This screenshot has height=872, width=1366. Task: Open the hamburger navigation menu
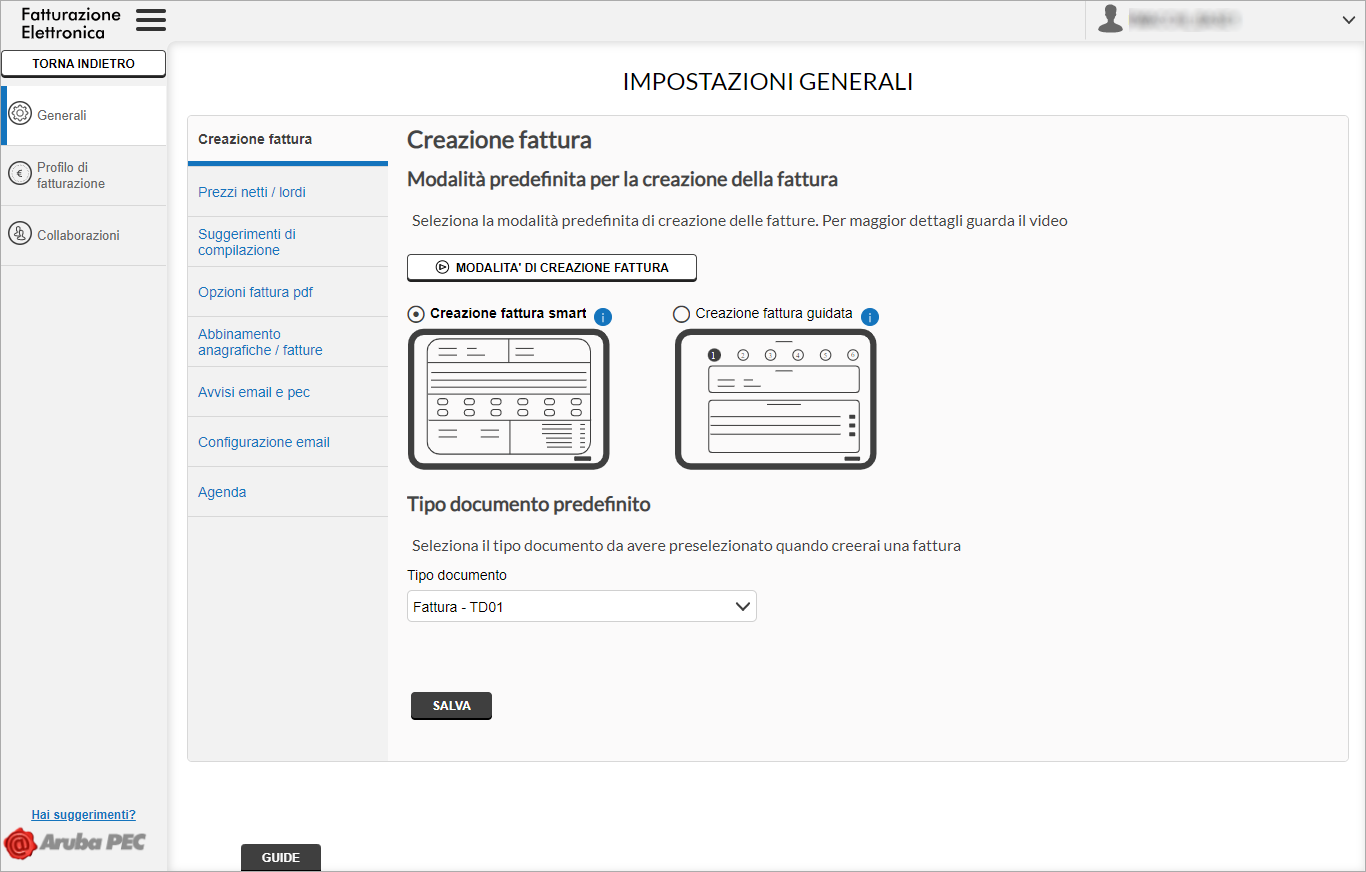[x=150, y=19]
